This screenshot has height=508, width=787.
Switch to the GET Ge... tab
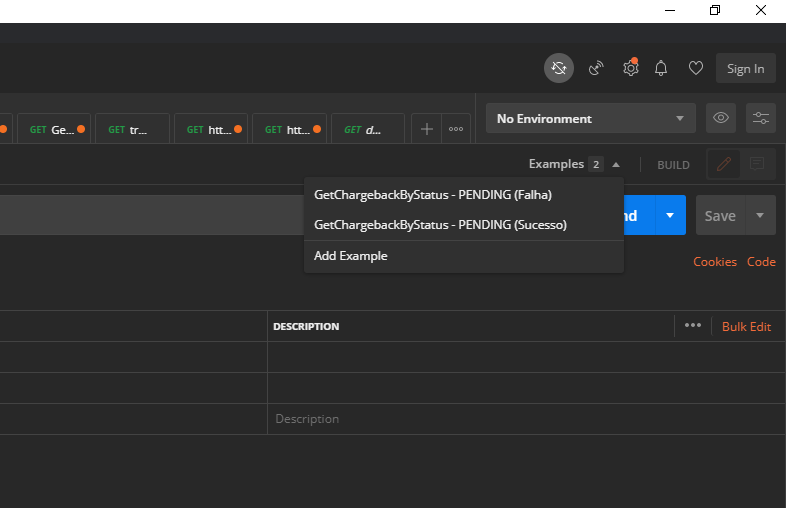[x=54, y=130]
